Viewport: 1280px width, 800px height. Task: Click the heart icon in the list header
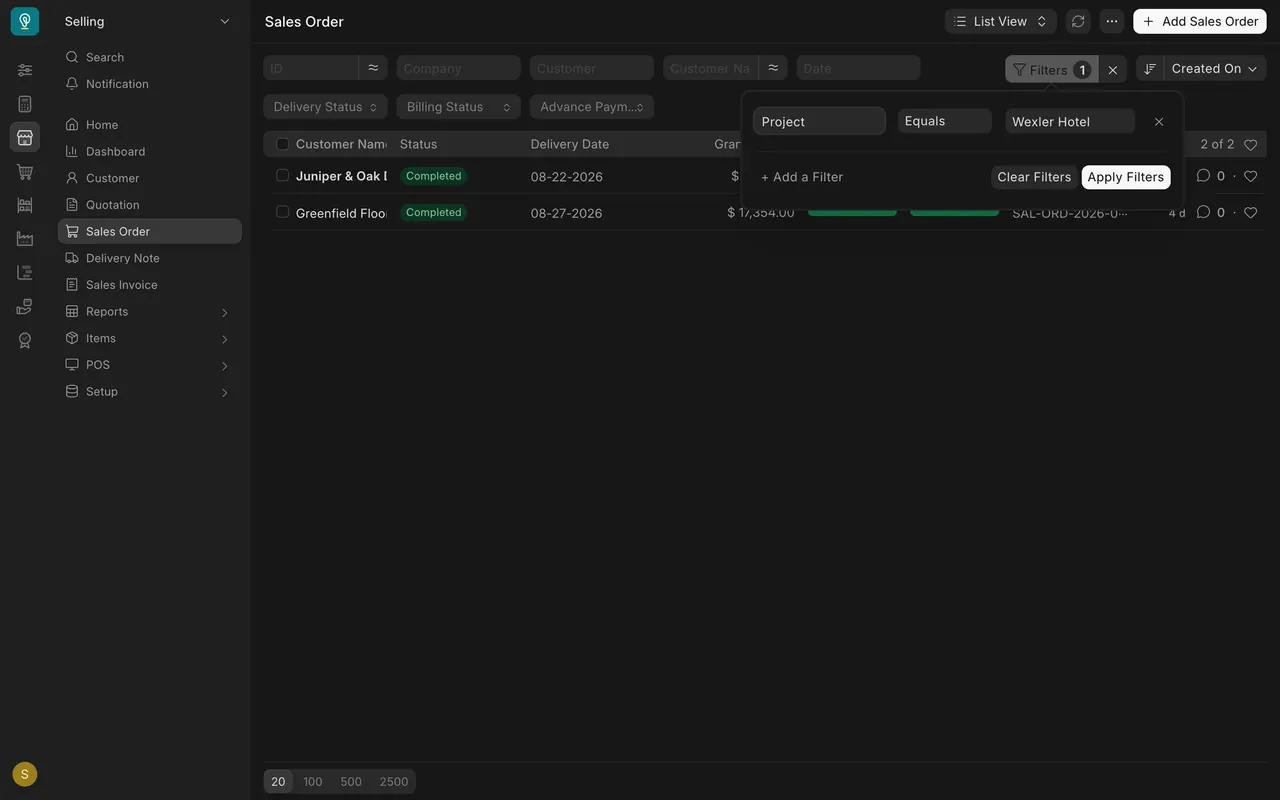[1250, 145]
